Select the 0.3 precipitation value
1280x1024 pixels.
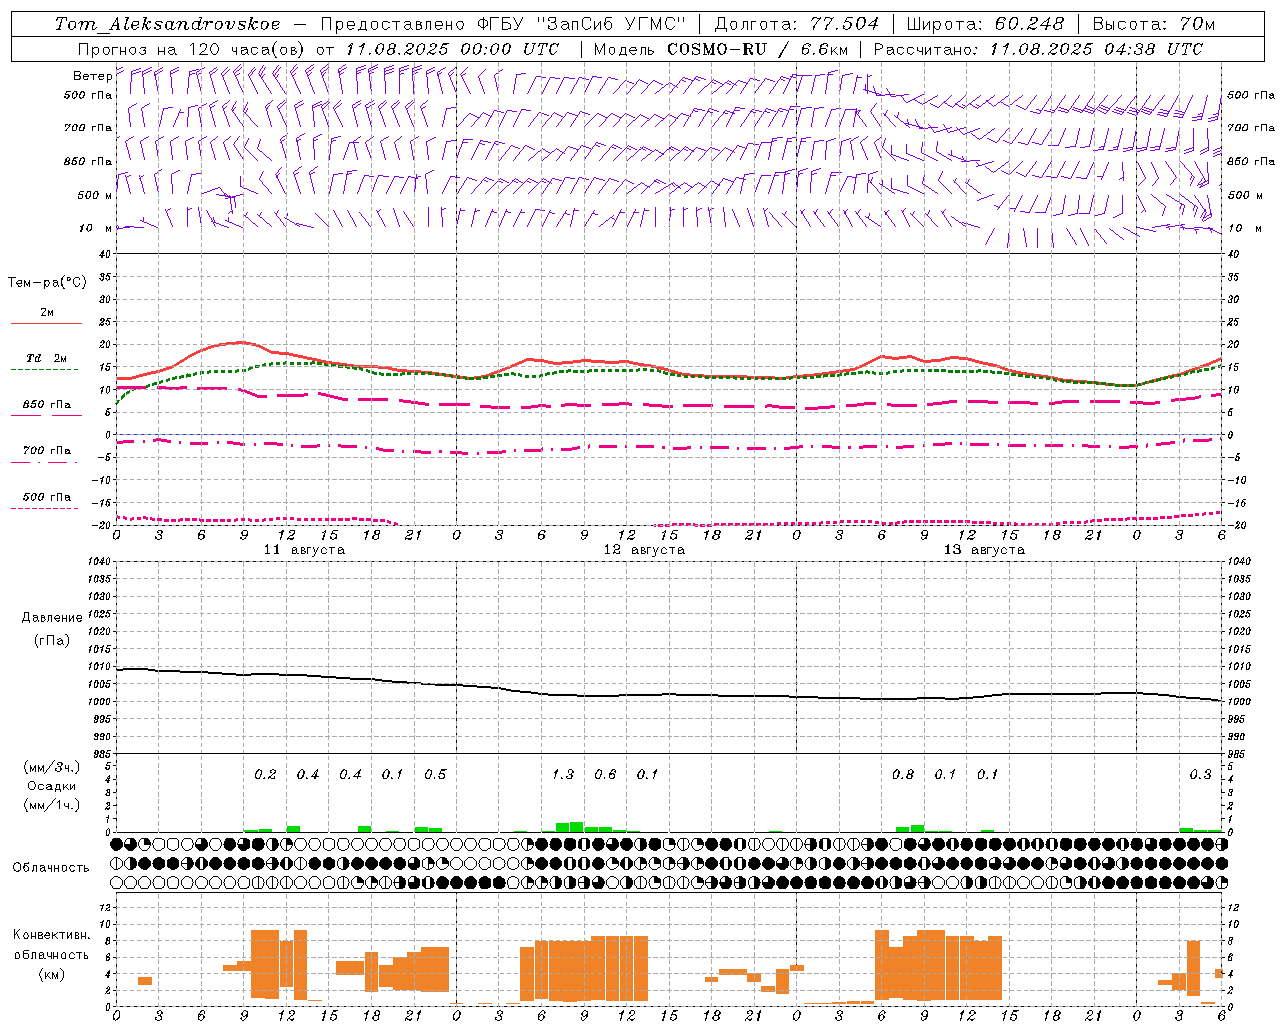point(1200,775)
